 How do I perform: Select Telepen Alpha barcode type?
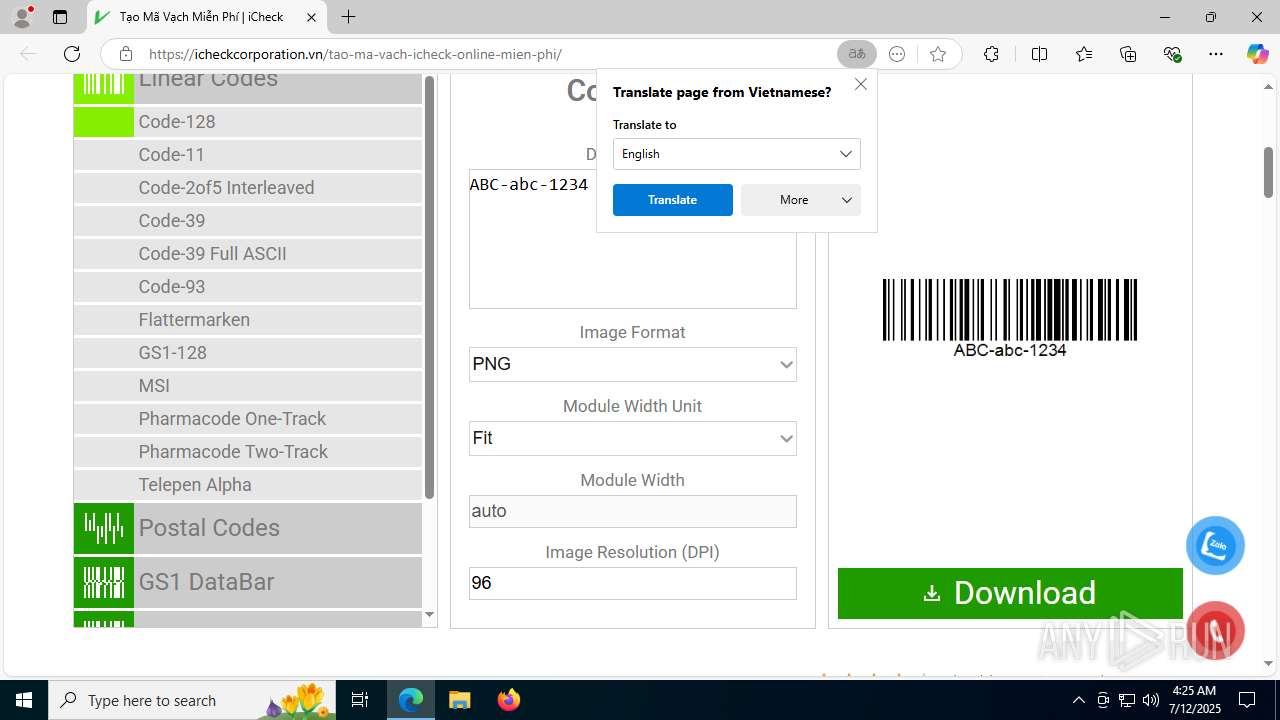click(248, 485)
